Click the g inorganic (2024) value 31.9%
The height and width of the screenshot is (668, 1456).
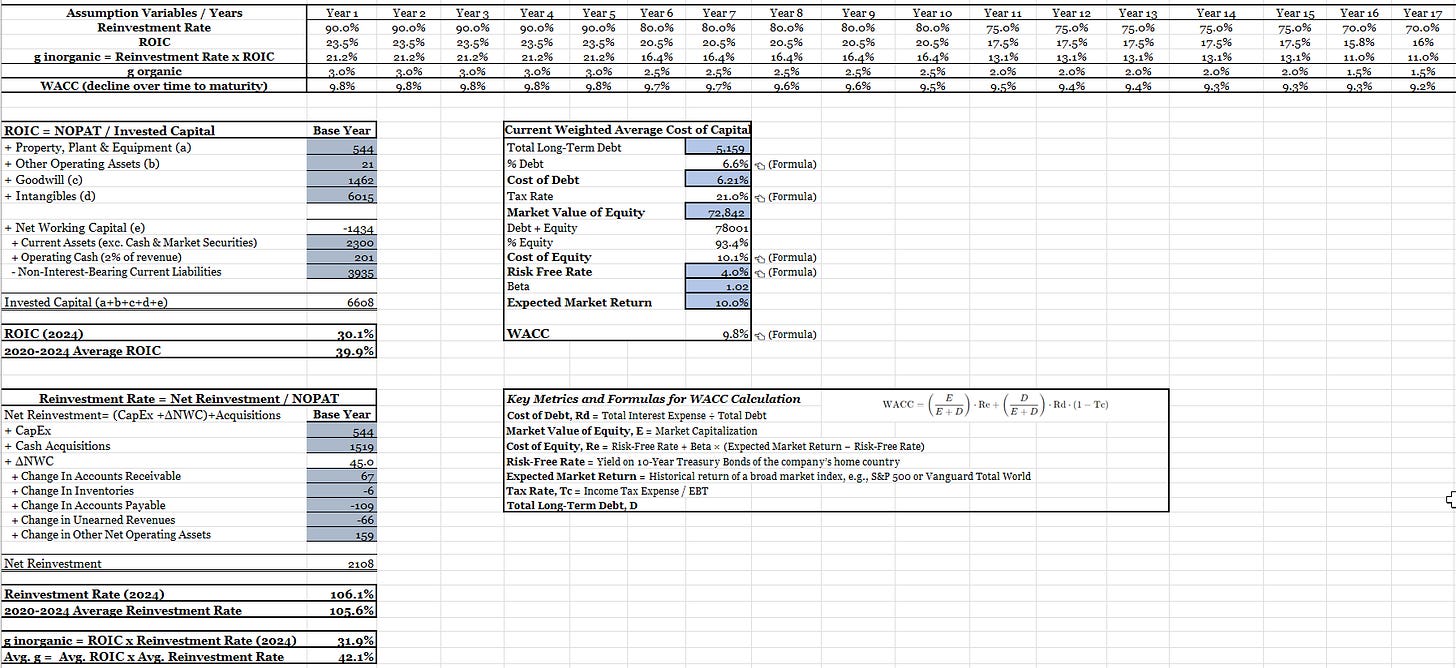pyautogui.click(x=342, y=641)
